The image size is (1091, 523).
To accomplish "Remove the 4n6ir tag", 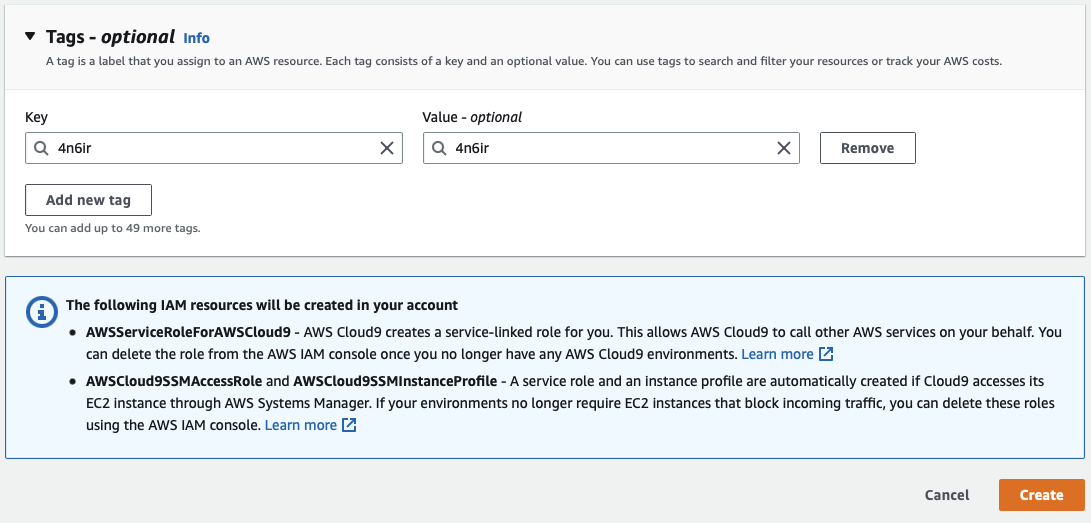I will click(x=867, y=148).
